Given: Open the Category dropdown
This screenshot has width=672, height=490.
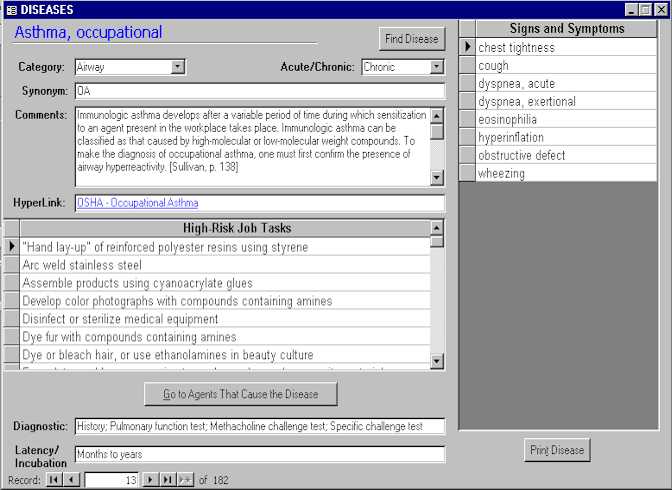Looking at the screenshot, I should tap(178, 67).
